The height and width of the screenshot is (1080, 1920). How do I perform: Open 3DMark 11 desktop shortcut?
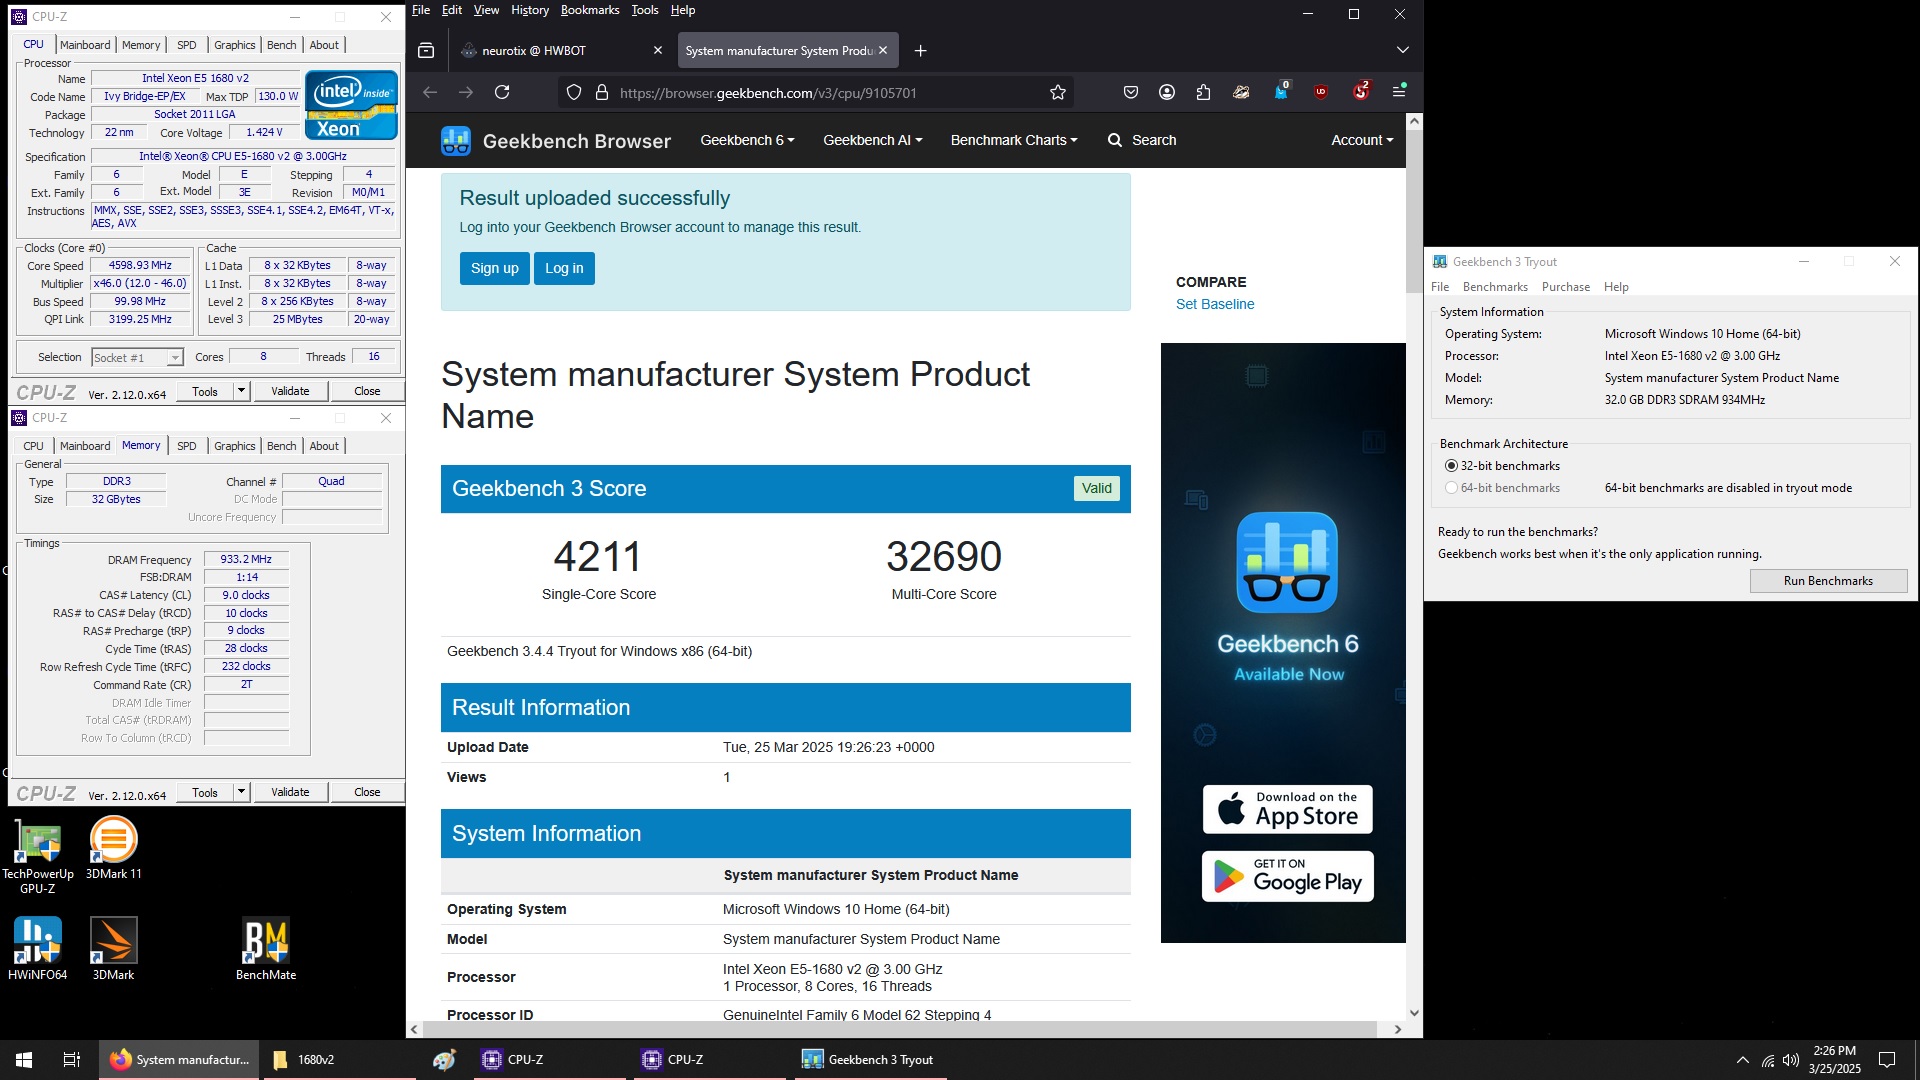pyautogui.click(x=113, y=848)
